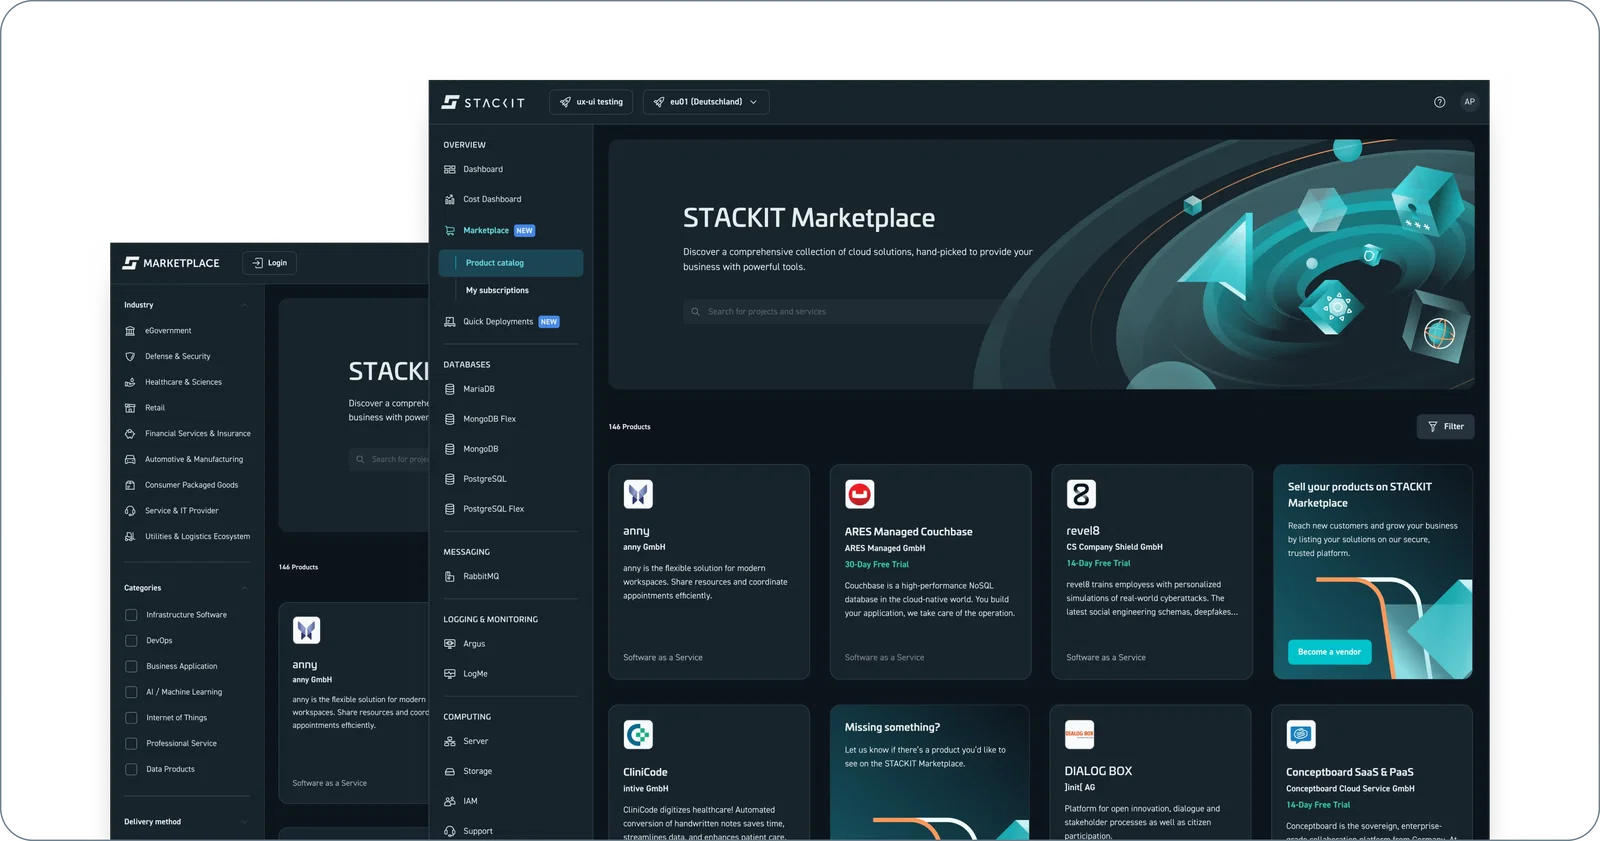Open the Healthcare & Sciences industry link
Screen dimensions: 1600x841
[183, 382]
